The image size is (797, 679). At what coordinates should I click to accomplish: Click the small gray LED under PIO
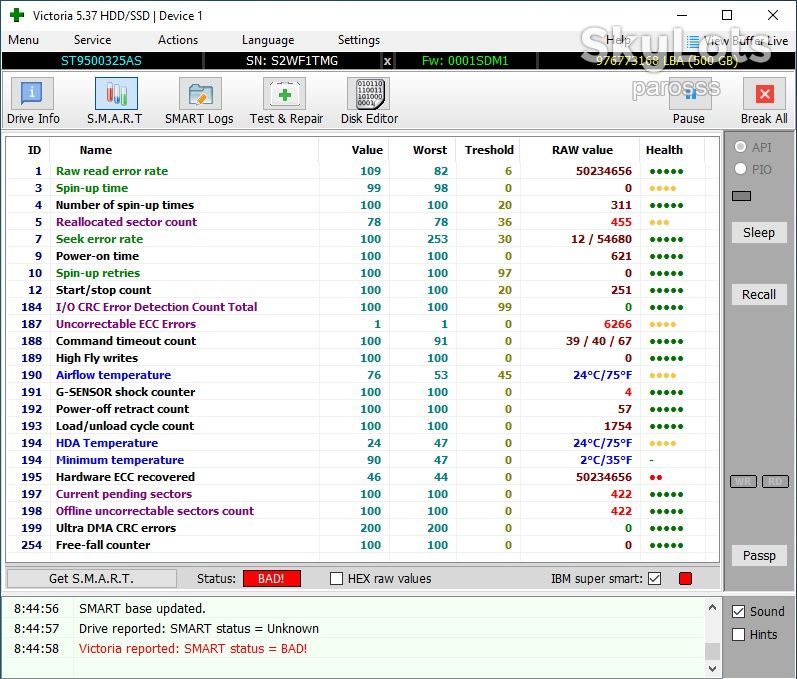tap(741, 196)
